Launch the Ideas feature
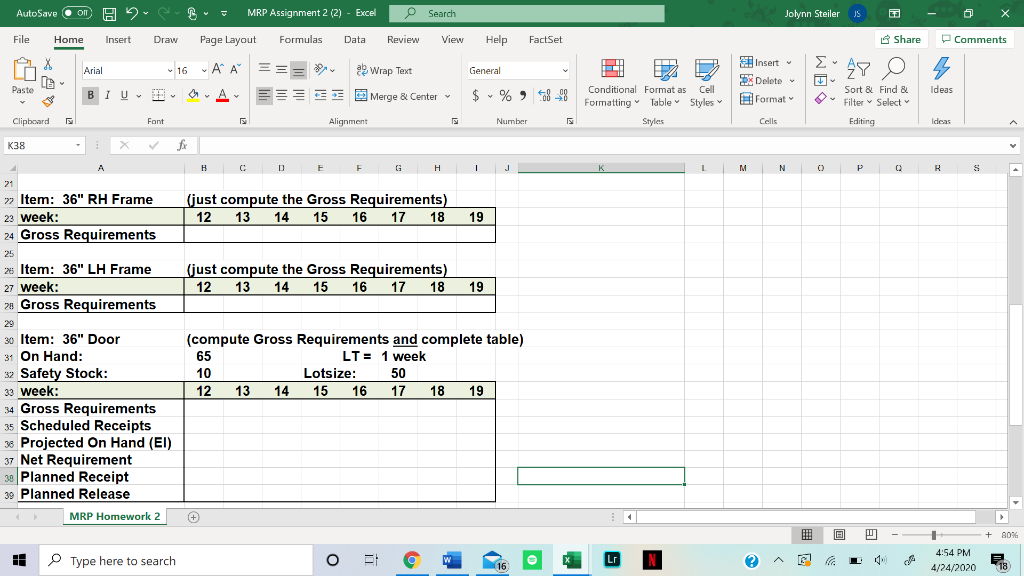 938,84
